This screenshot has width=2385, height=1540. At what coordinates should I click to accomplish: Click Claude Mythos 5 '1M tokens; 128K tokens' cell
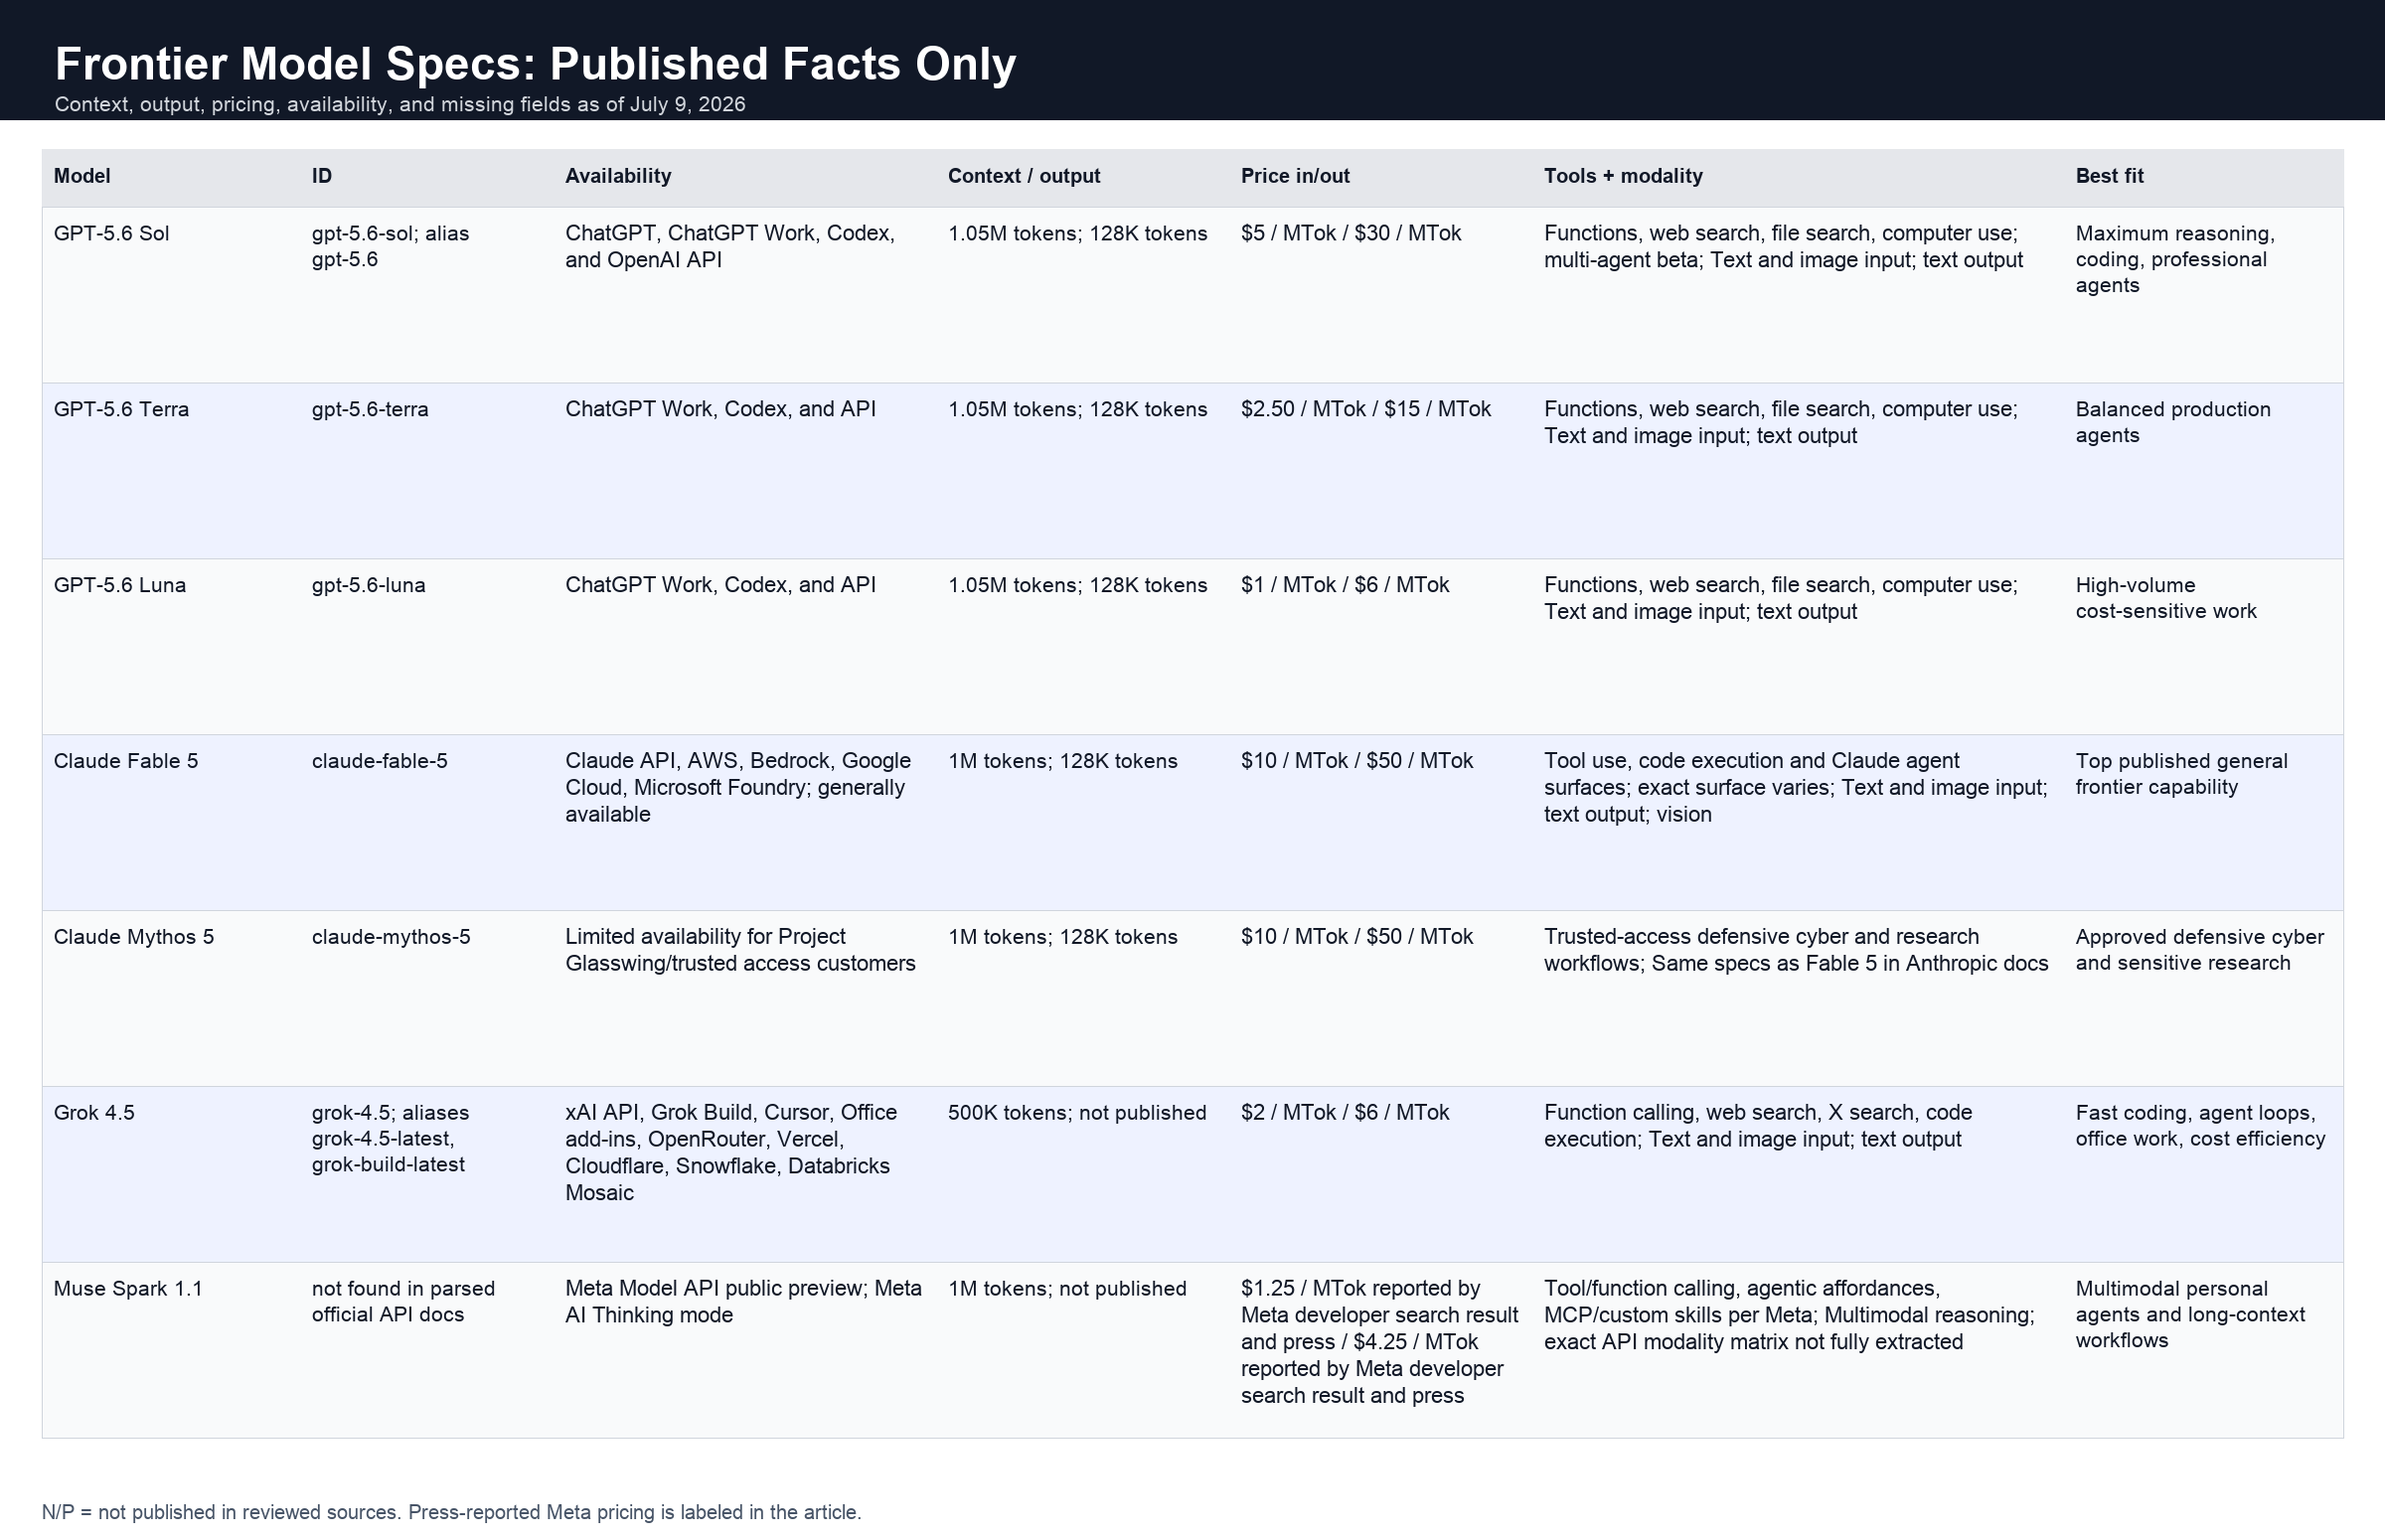click(x=1063, y=938)
